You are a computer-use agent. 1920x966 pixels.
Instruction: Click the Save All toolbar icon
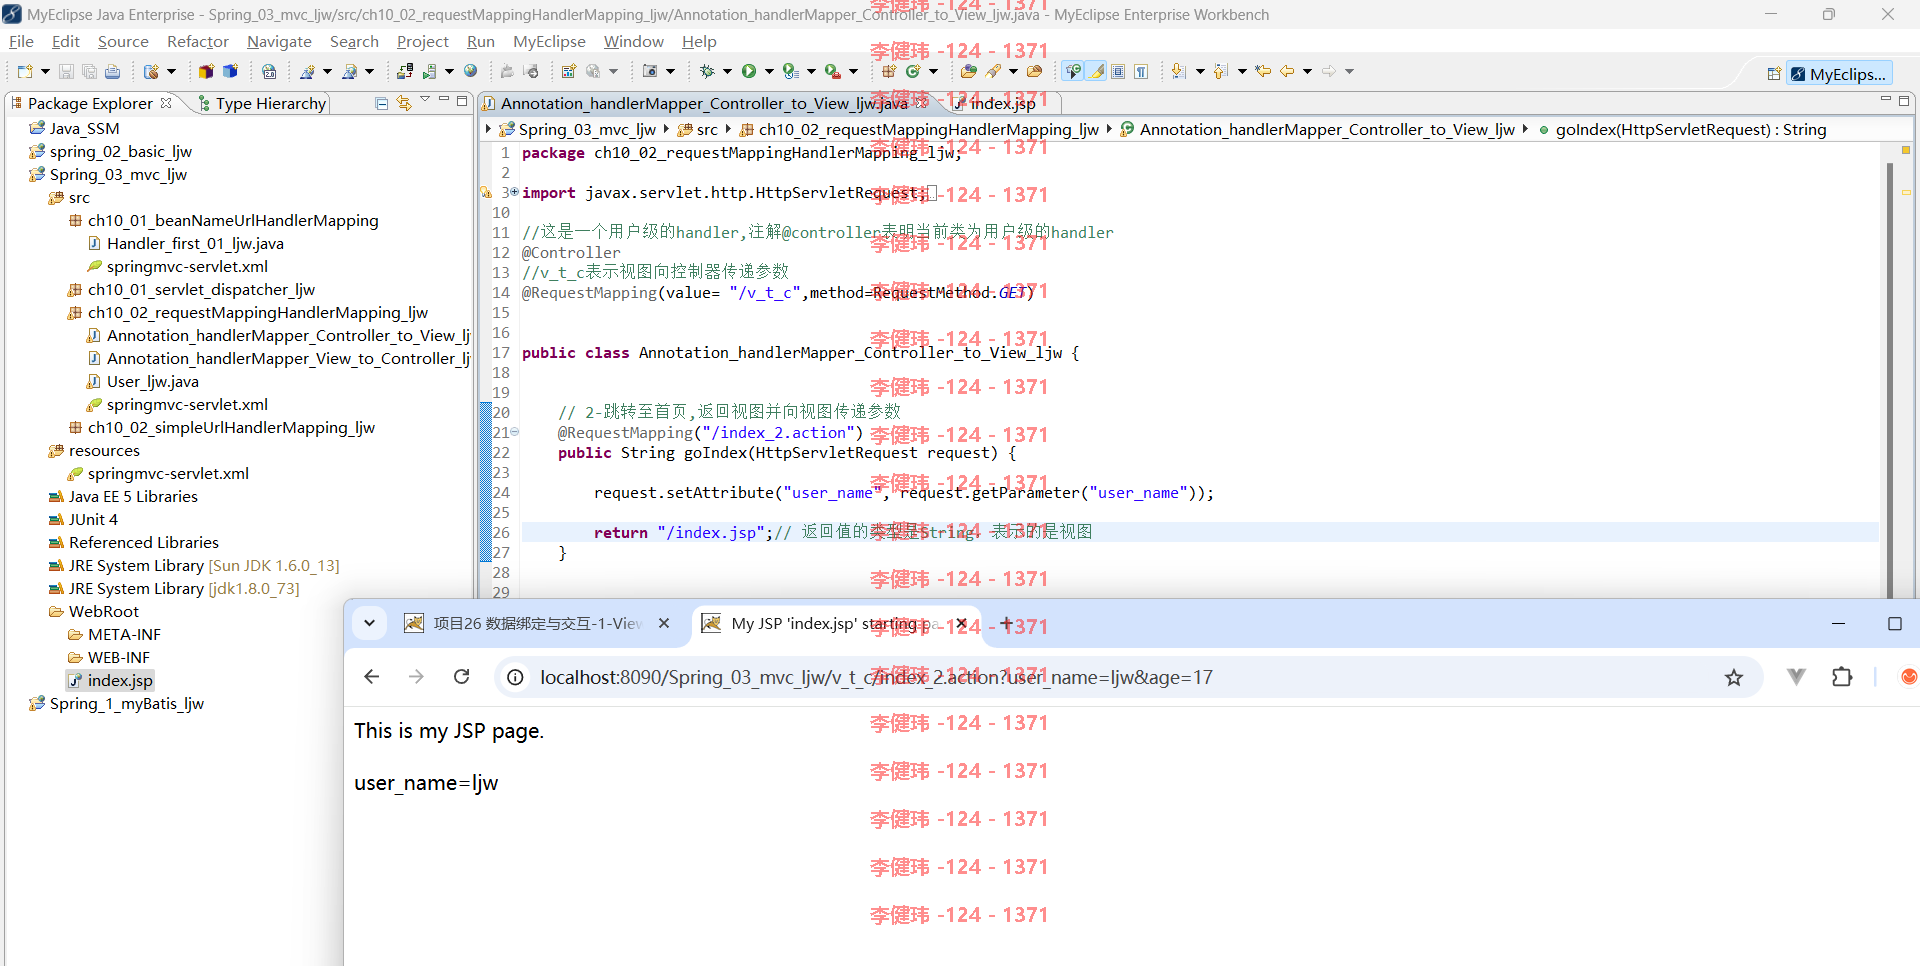(x=89, y=71)
